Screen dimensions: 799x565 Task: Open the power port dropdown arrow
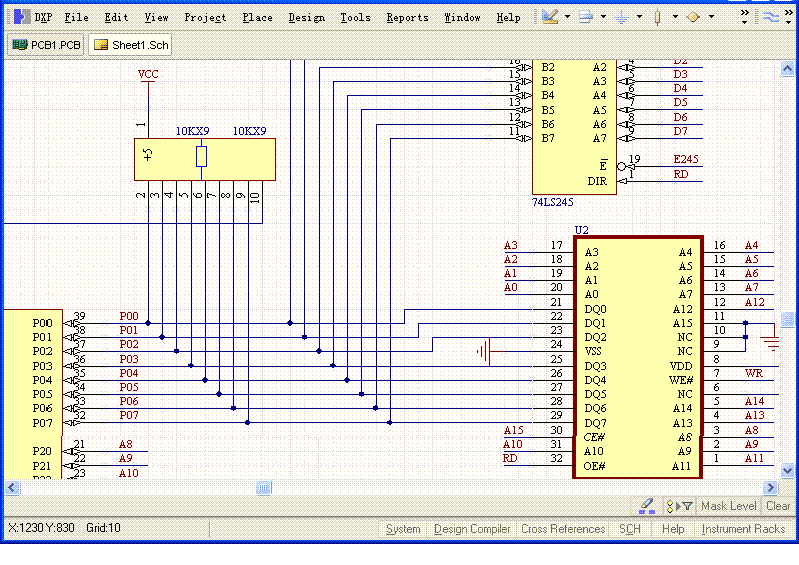coord(639,17)
